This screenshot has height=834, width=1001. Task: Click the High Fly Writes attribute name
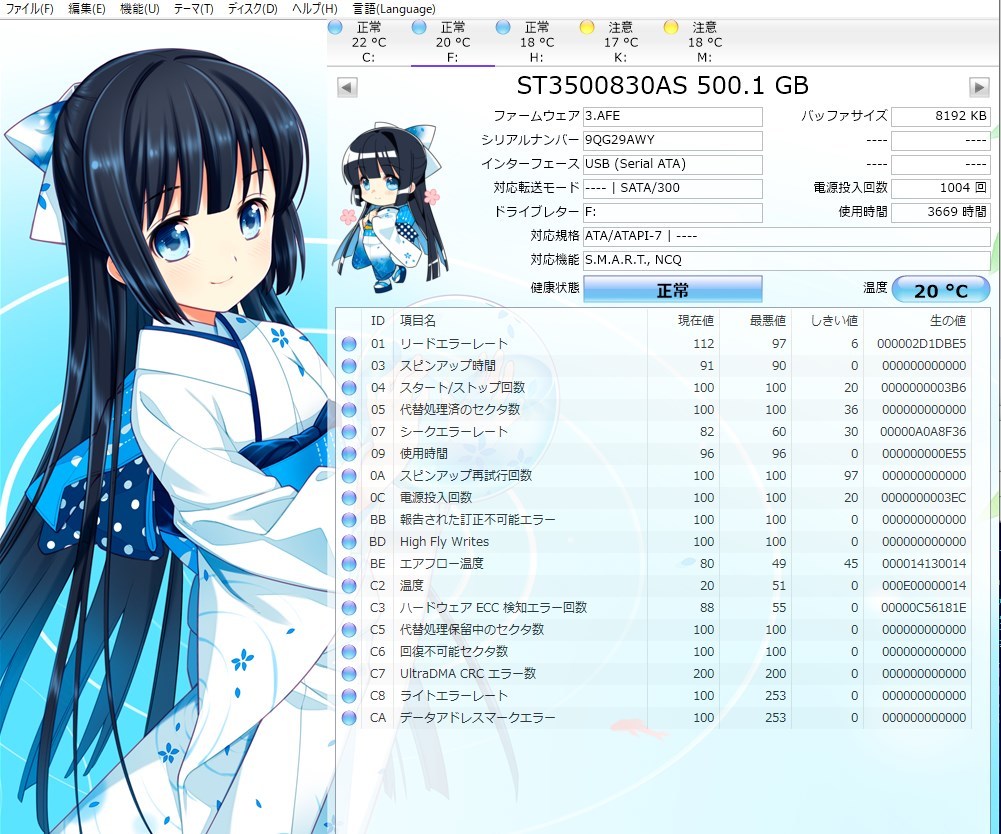pyautogui.click(x=444, y=542)
